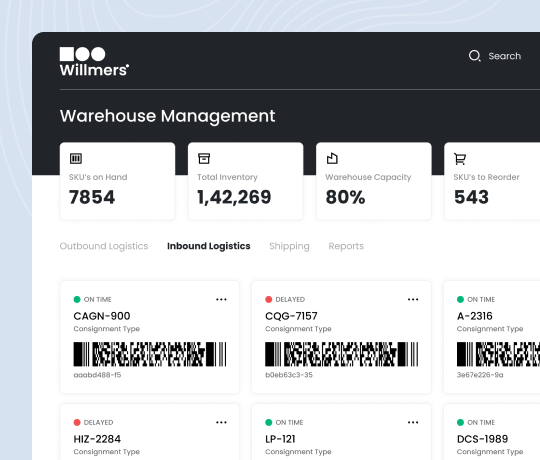Select consignment title A-2316
This screenshot has width=540, height=460.
point(475,316)
